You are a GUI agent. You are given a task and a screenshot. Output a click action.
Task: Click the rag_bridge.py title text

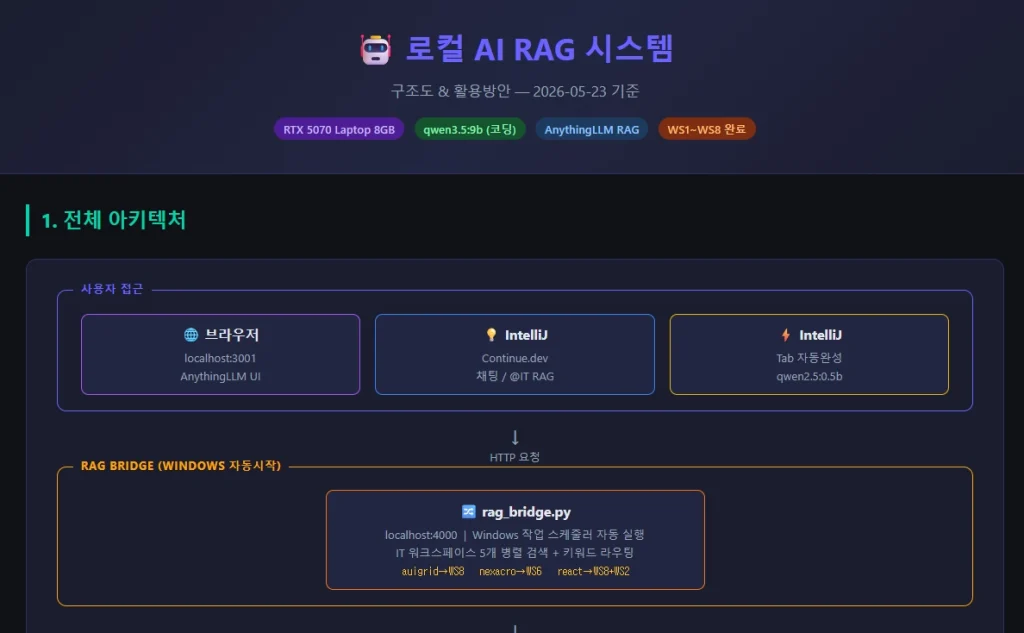click(526, 512)
